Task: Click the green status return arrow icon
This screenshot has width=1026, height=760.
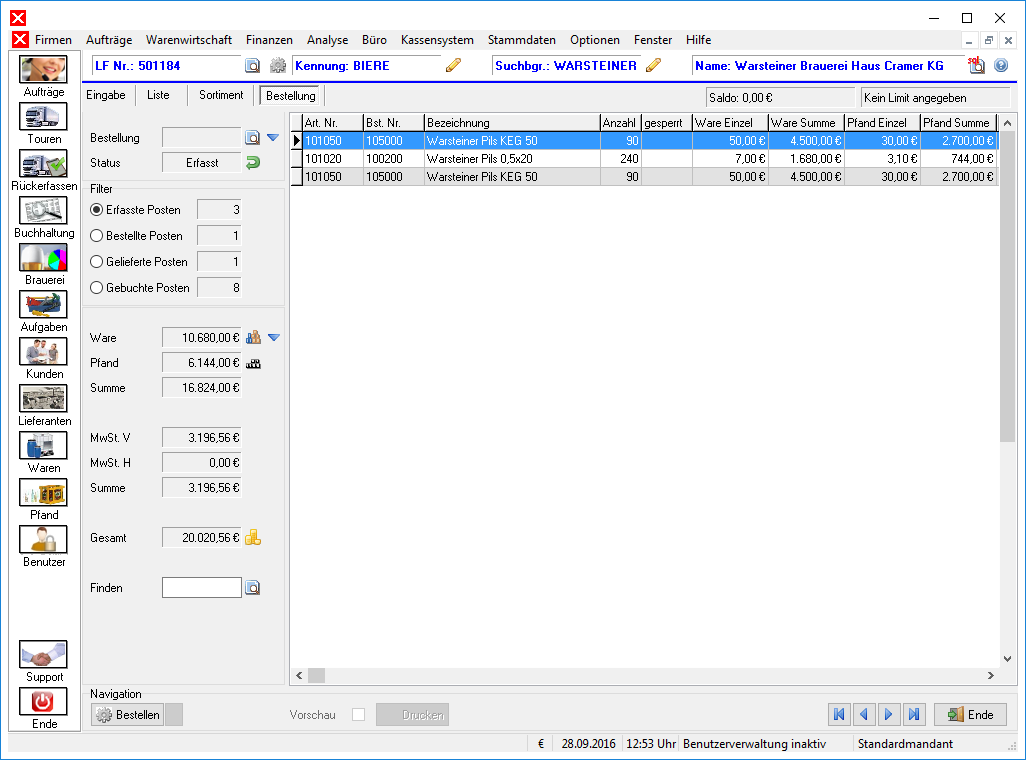Action: [253, 162]
